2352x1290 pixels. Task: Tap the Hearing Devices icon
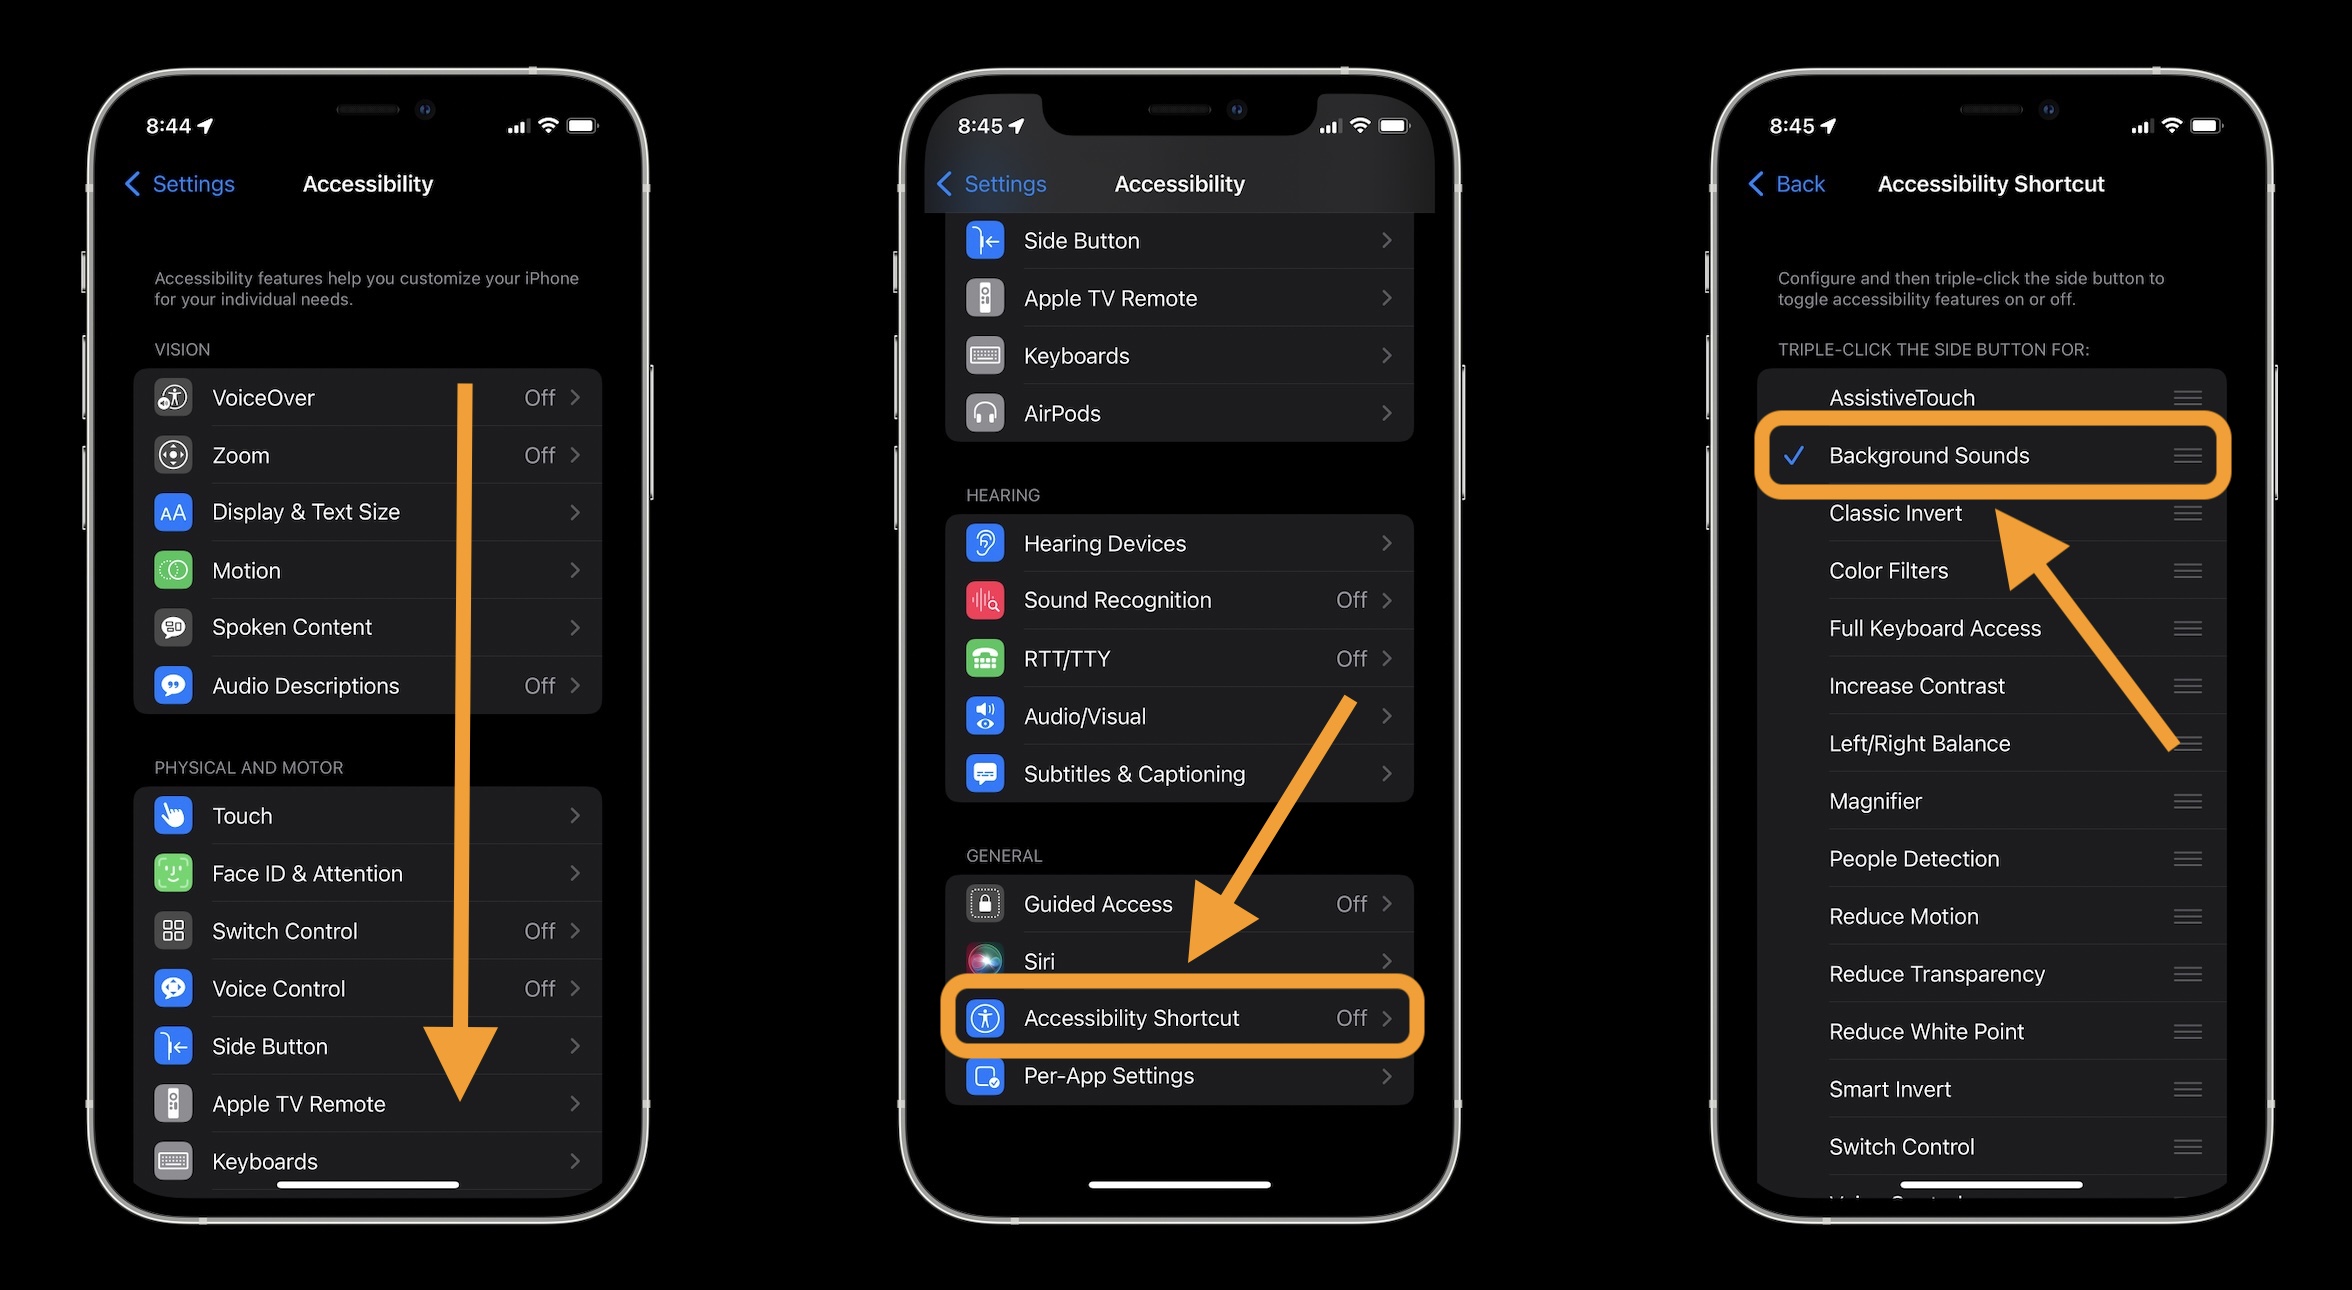click(x=985, y=542)
